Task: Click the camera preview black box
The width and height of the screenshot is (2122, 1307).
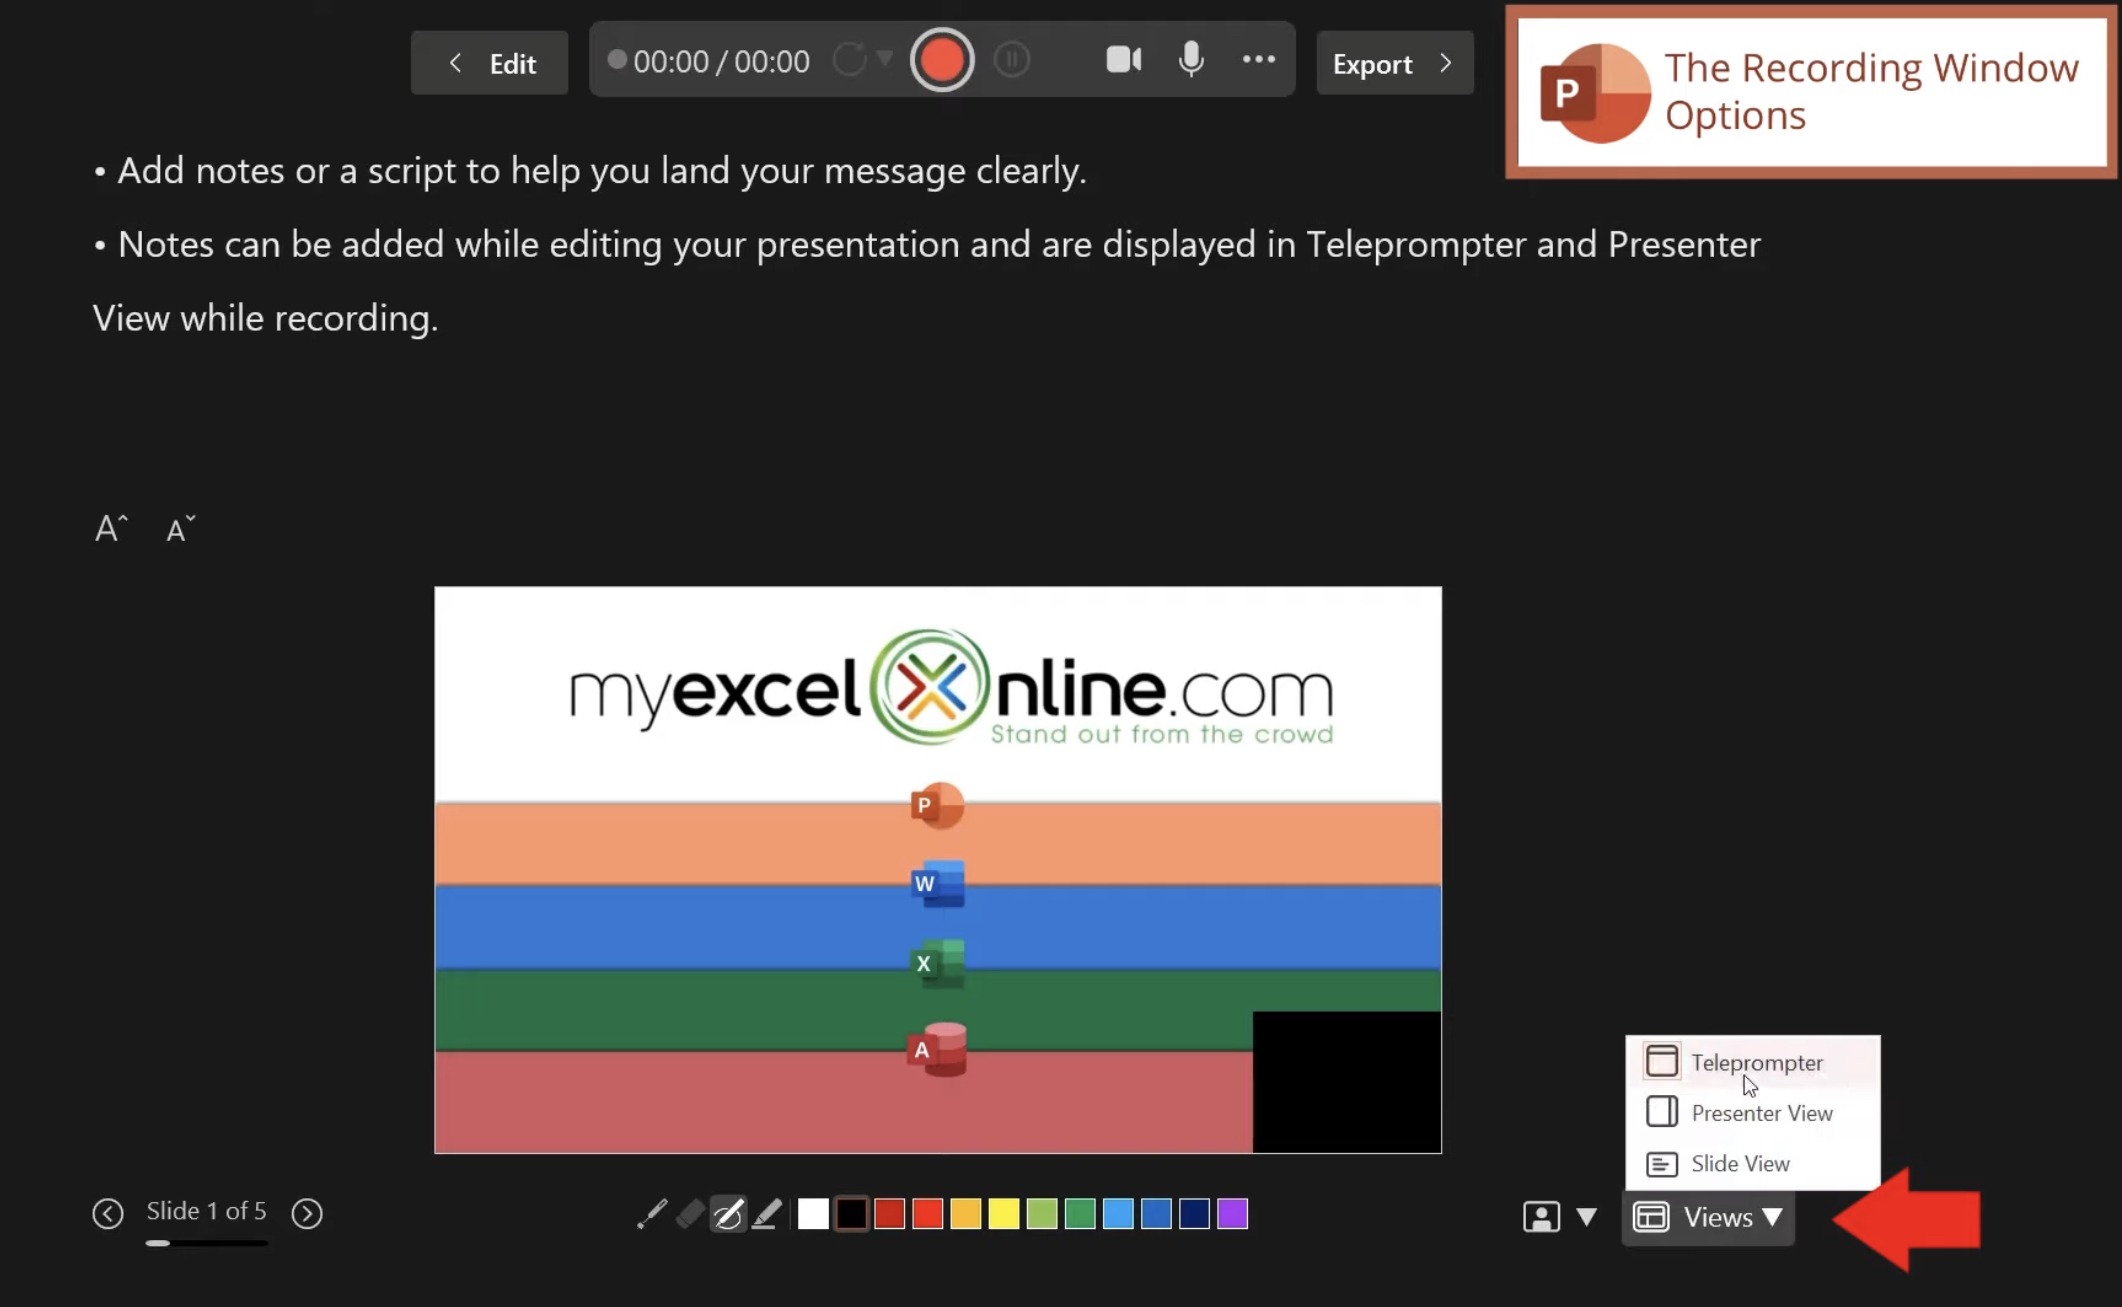Action: [x=1347, y=1082]
